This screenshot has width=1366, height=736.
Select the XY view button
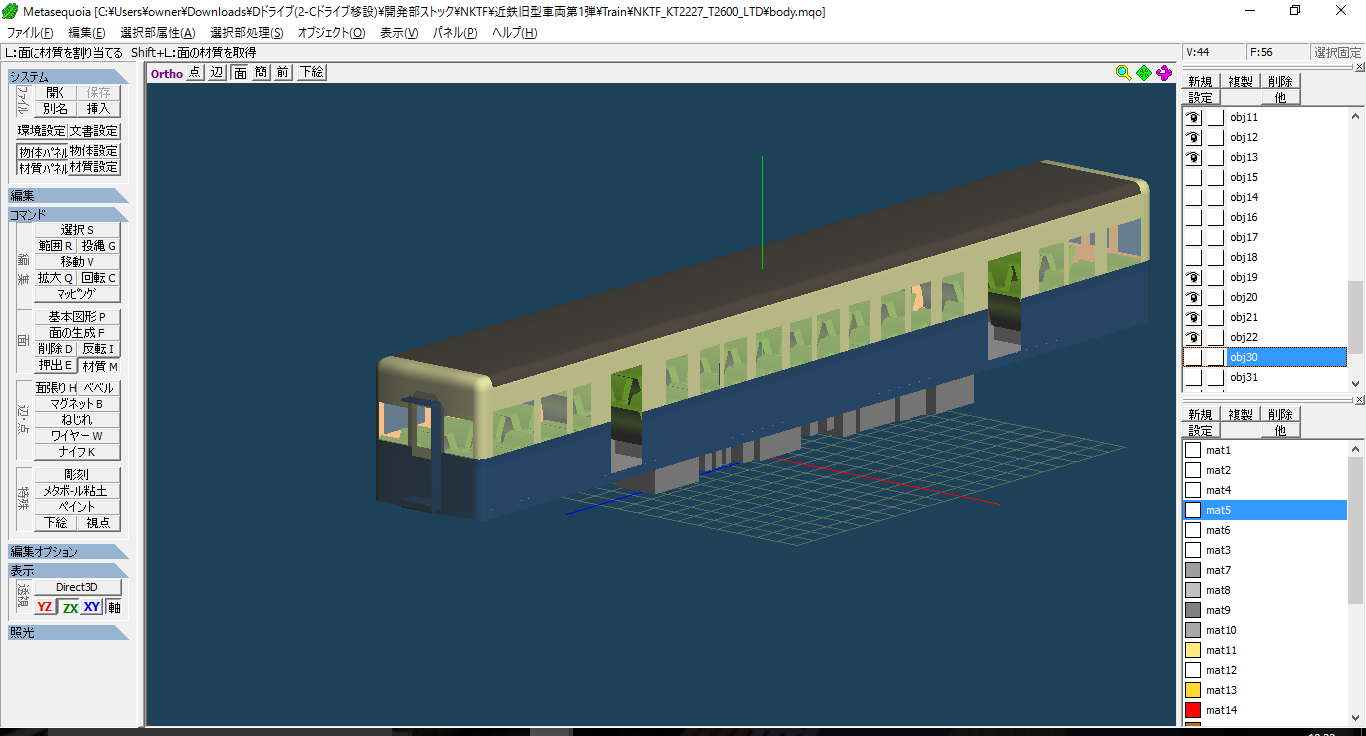tap(92, 607)
